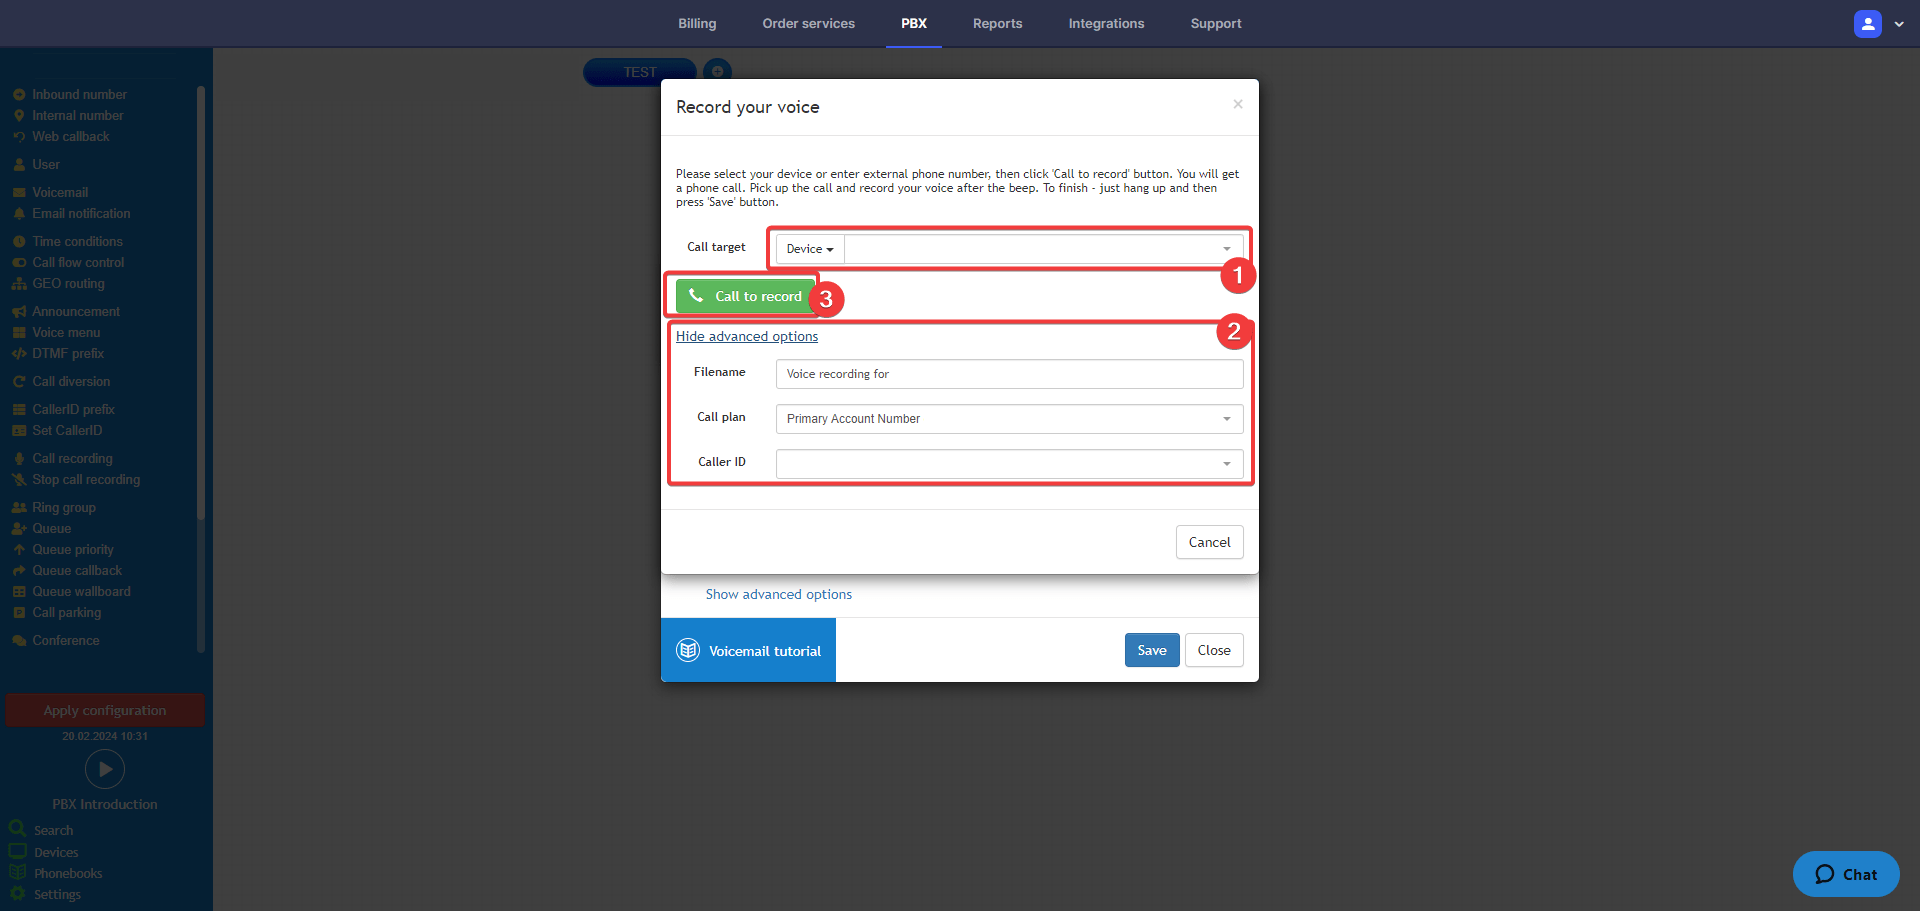Play the PBX Introduction video
The width and height of the screenshot is (1920, 911).
105,769
